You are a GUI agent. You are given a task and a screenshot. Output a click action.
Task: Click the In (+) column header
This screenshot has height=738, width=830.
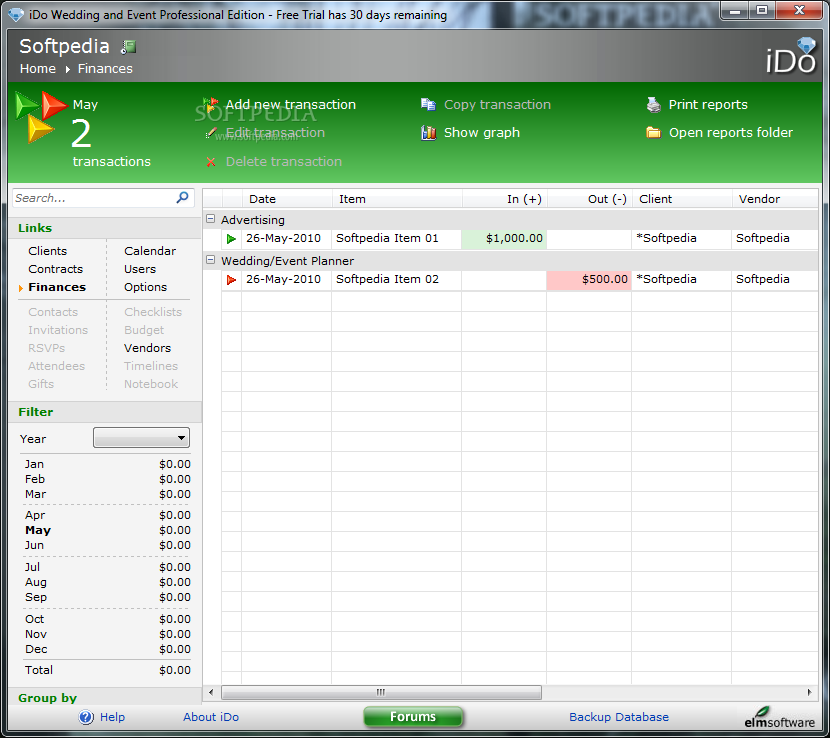click(504, 199)
